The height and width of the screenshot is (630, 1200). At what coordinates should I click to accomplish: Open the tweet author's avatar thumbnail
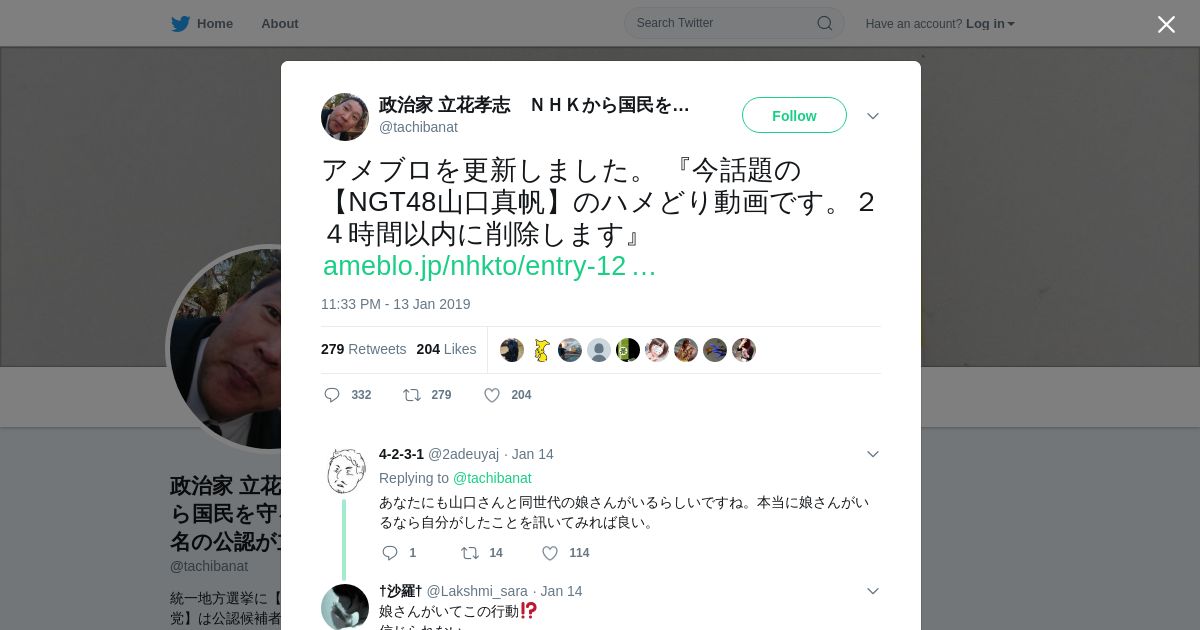[x=345, y=117]
